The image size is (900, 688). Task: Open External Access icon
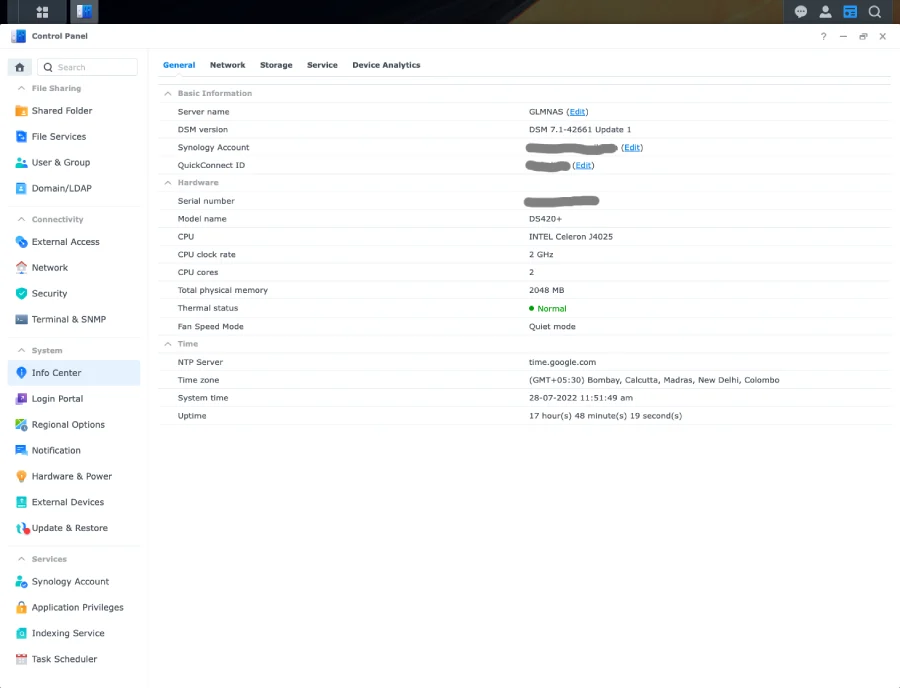pyautogui.click(x=21, y=242)
